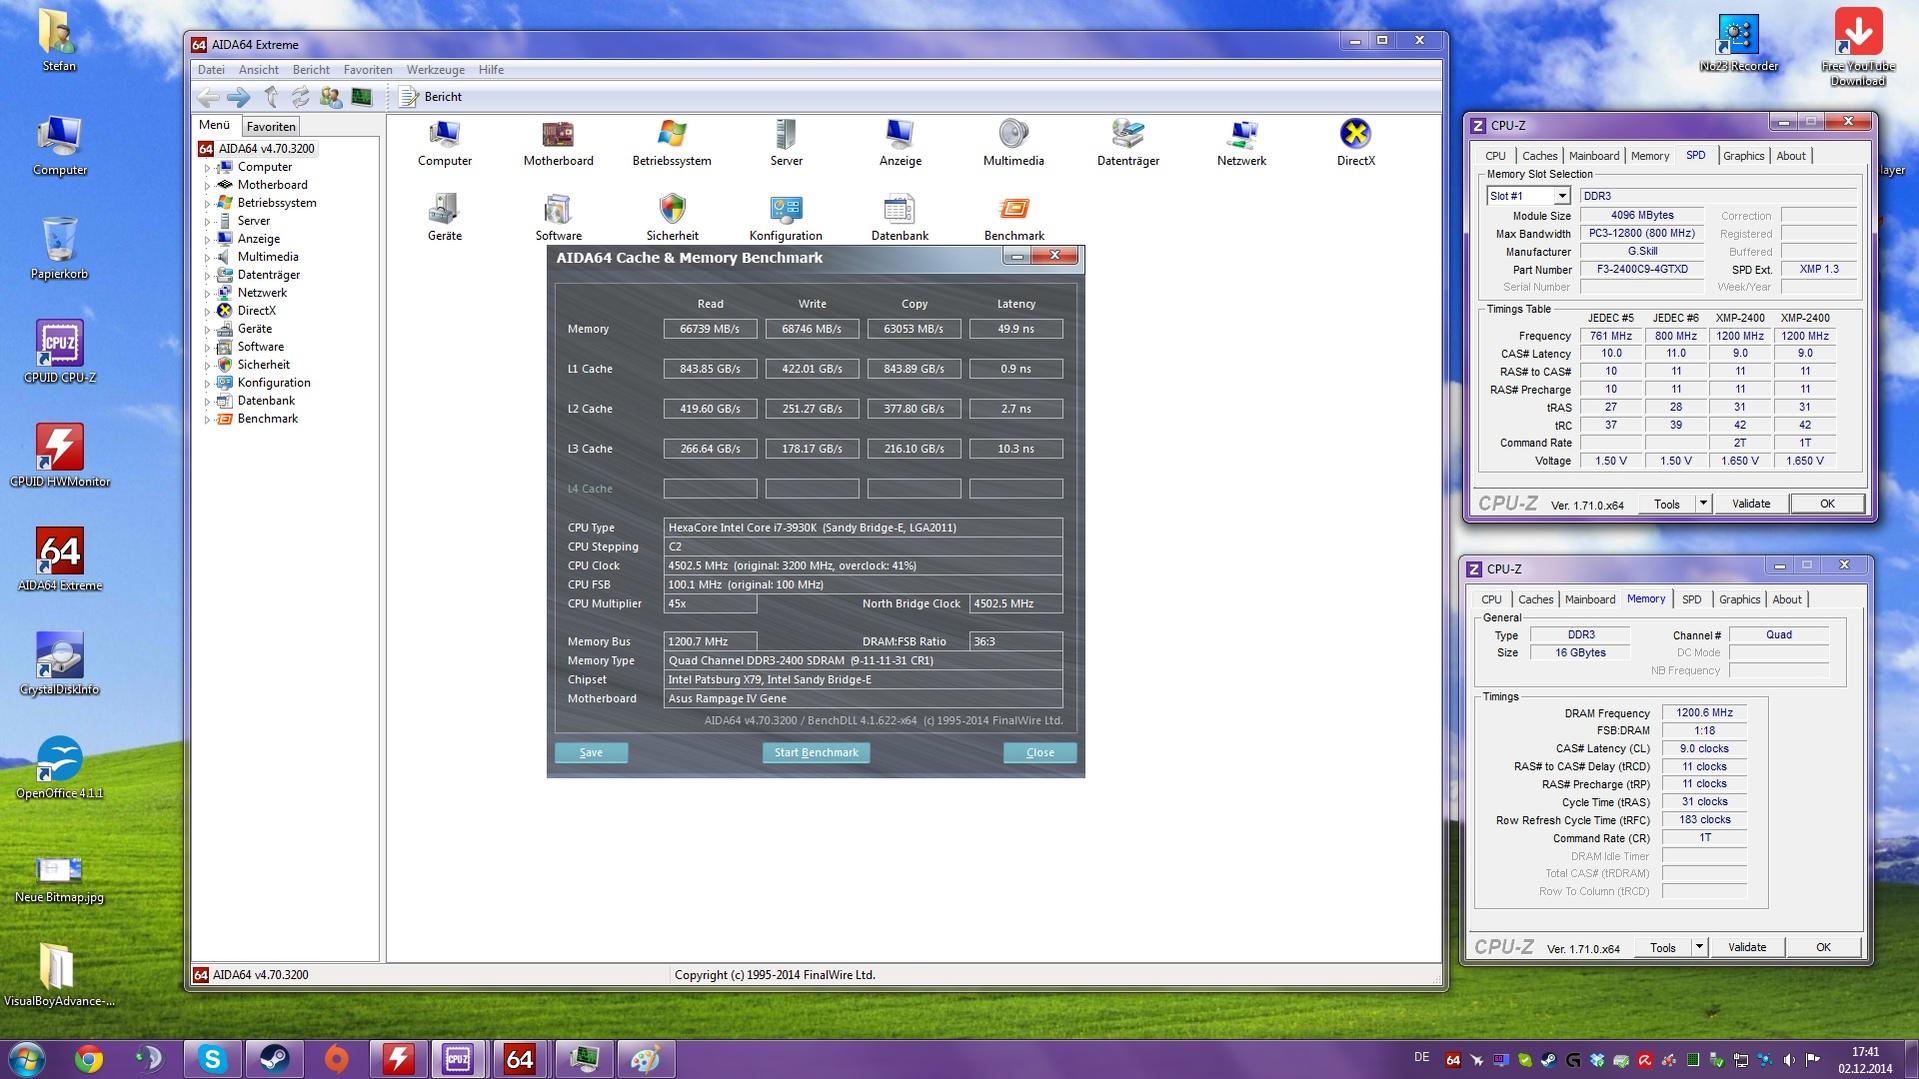Click the AIDA64 toolbar refresh icon
The image size is (1919, 1079).
pyautogui.click(x=300, y=97)
